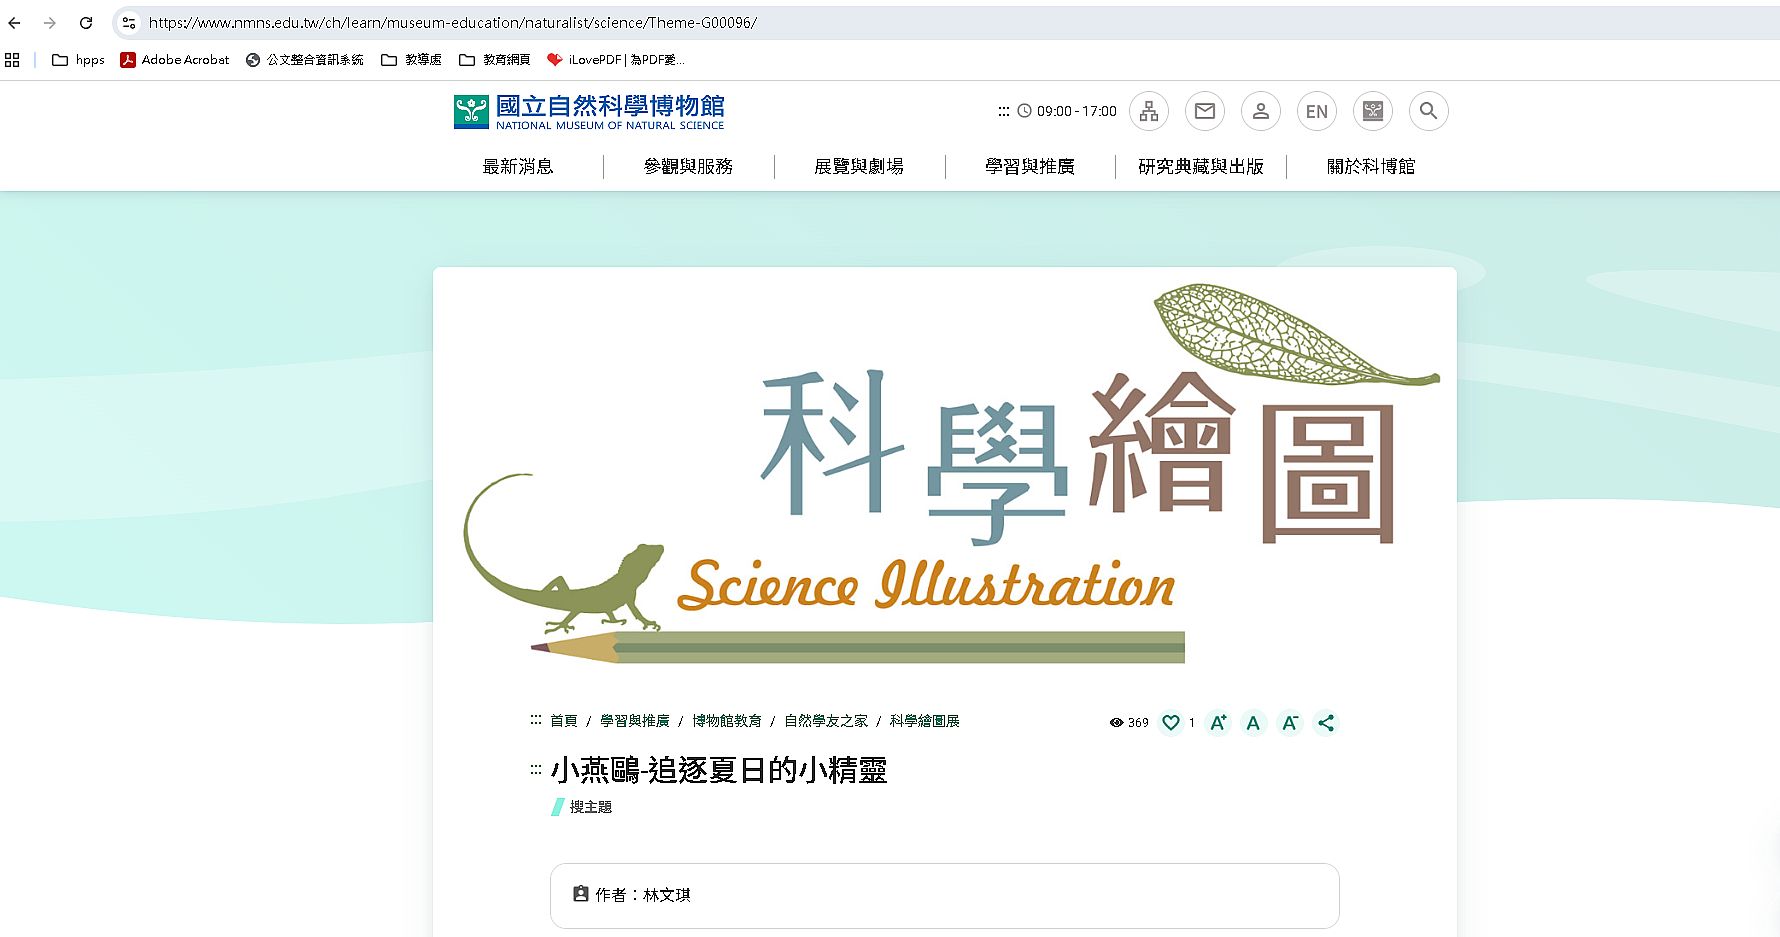
Task: Open the Adobe Acrobat bookmark
Action: [176, 60]
